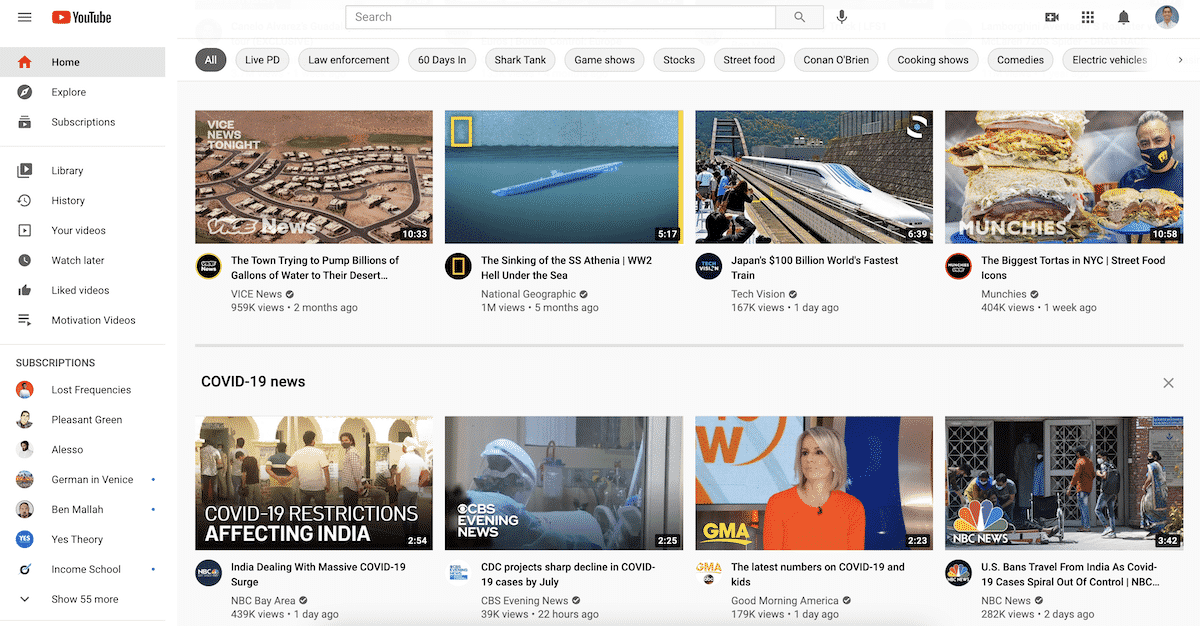This screenshot has height=626, width=1200.
Task: Open the VICE News desert town thumbnail
Action: tap(314, 177)
